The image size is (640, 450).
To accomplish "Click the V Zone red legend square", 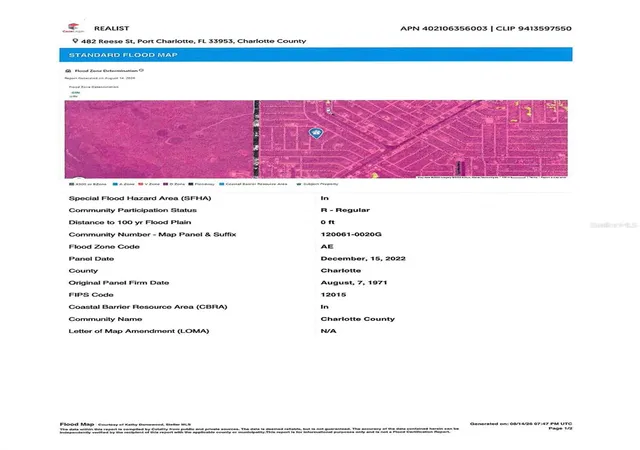I will (141, 184).
